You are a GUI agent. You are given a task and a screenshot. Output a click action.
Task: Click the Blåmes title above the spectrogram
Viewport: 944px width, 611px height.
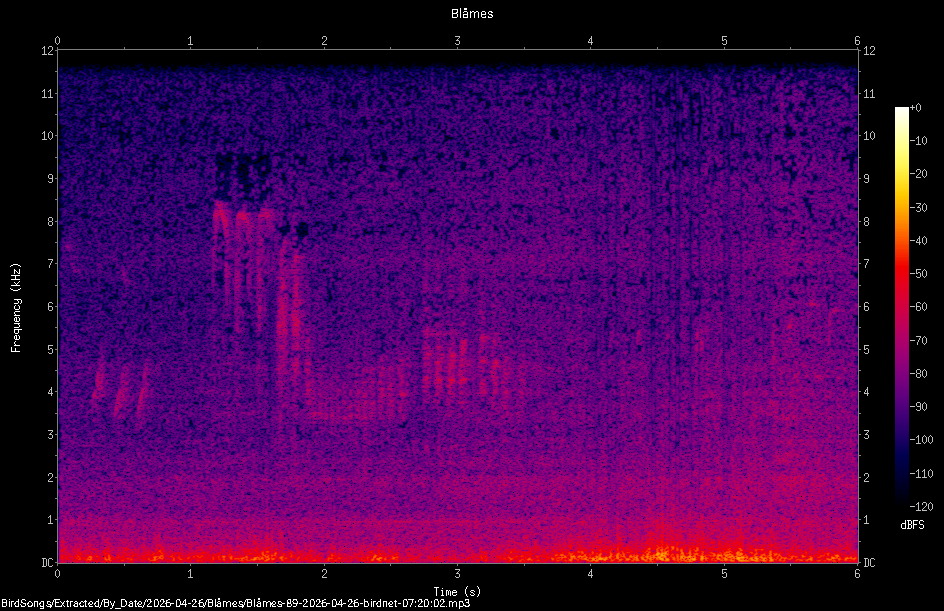click(x=472, y=13)
